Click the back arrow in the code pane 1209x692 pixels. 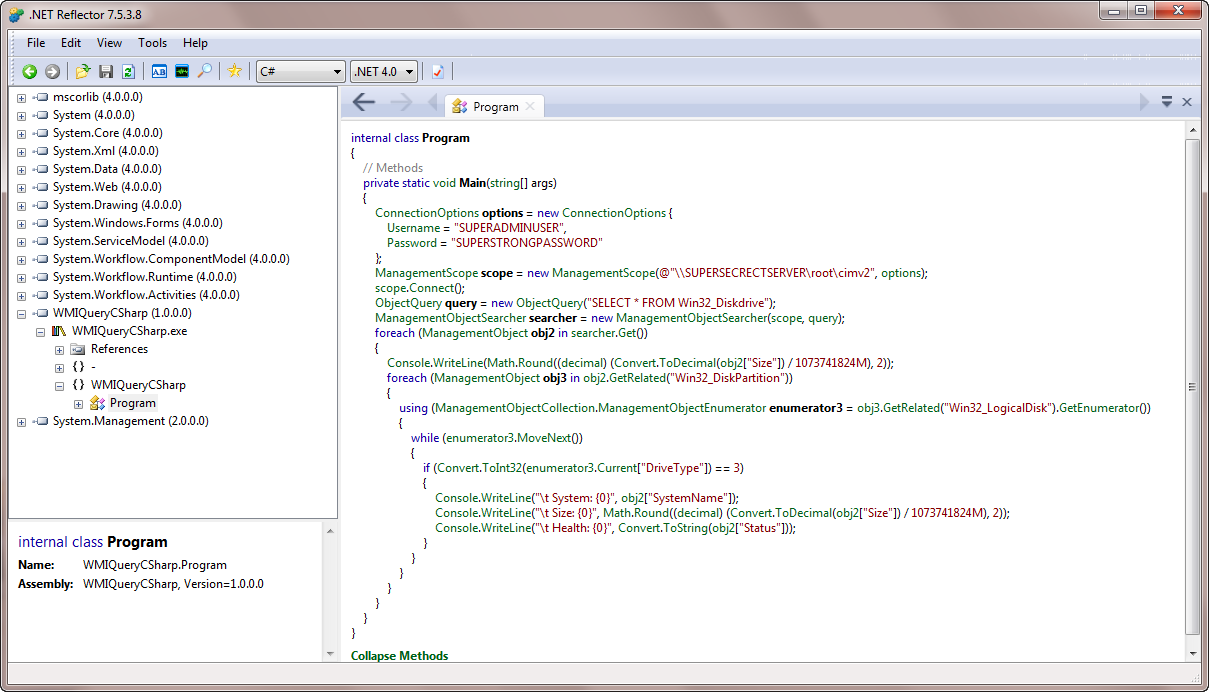(364, 102)
